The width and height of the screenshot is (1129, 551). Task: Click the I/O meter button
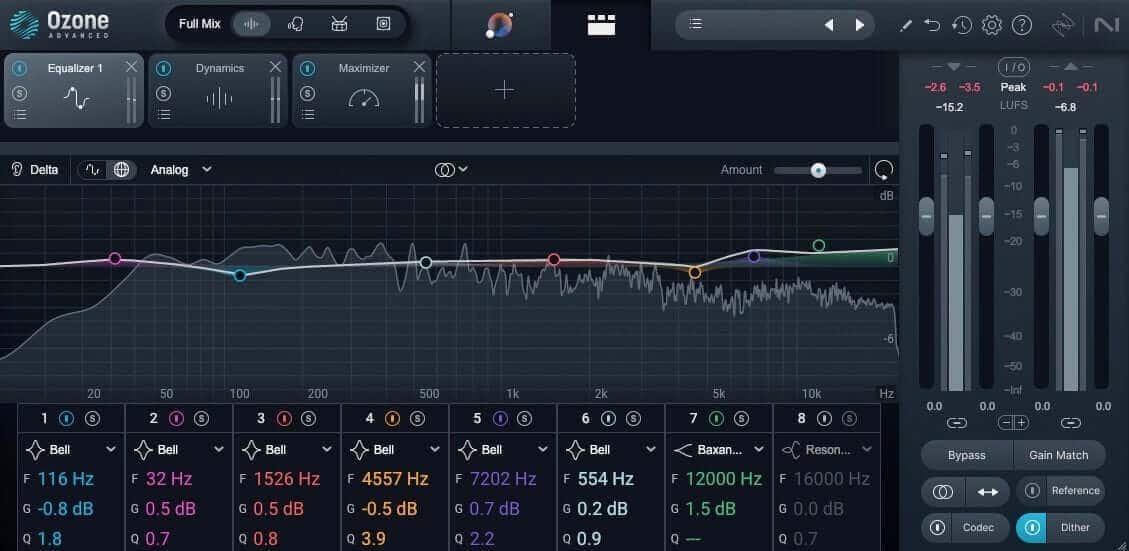click(x=1013, y=67)
